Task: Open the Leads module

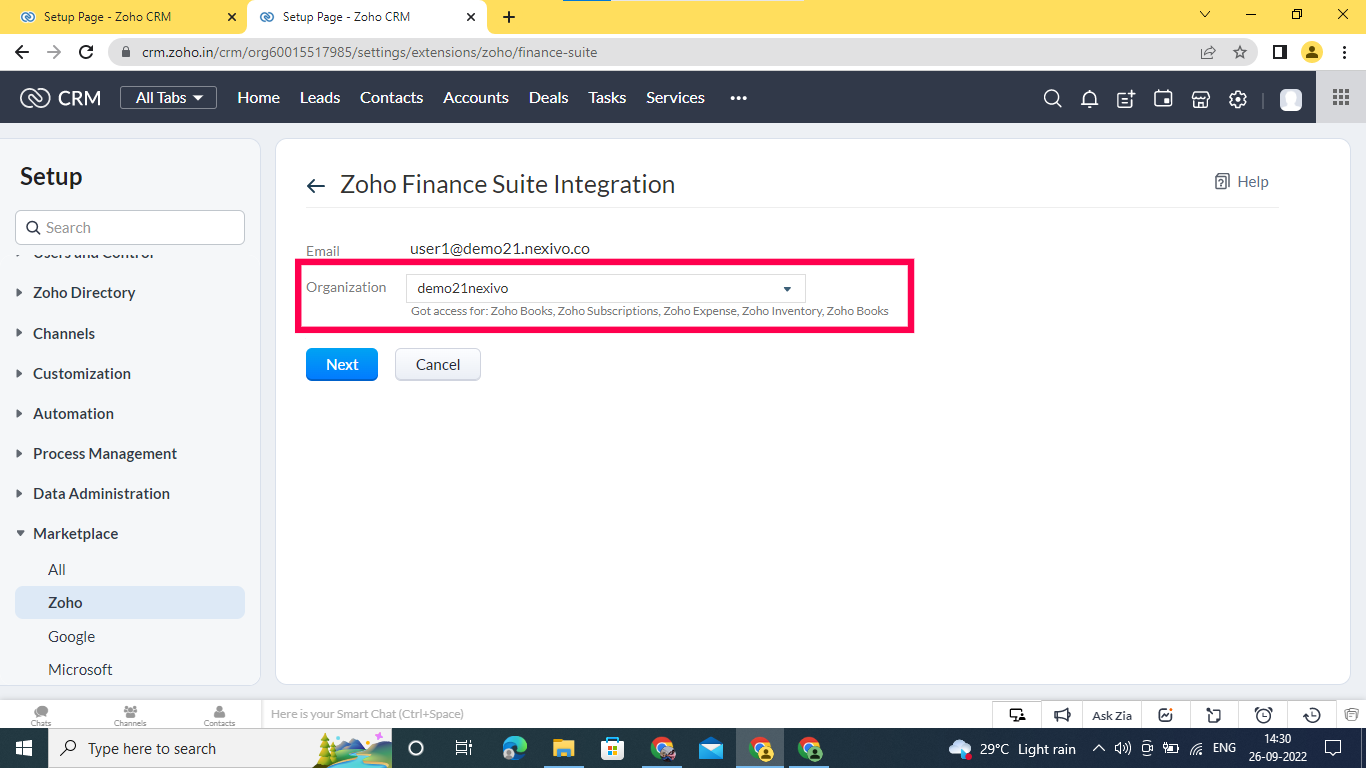Action: [320, 97]
